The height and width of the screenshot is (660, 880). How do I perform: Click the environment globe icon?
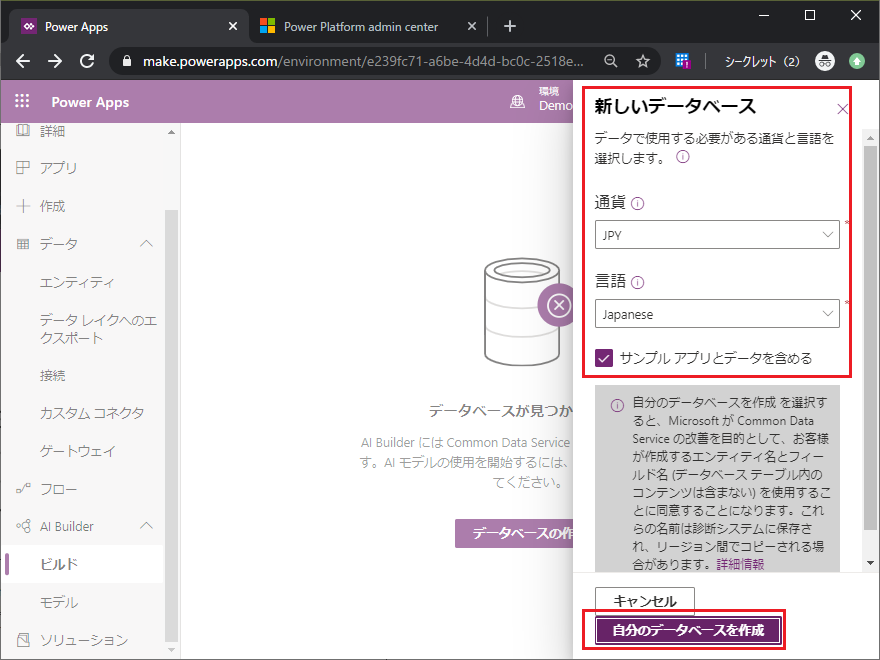pyautogui.click(x=517, y=102)
